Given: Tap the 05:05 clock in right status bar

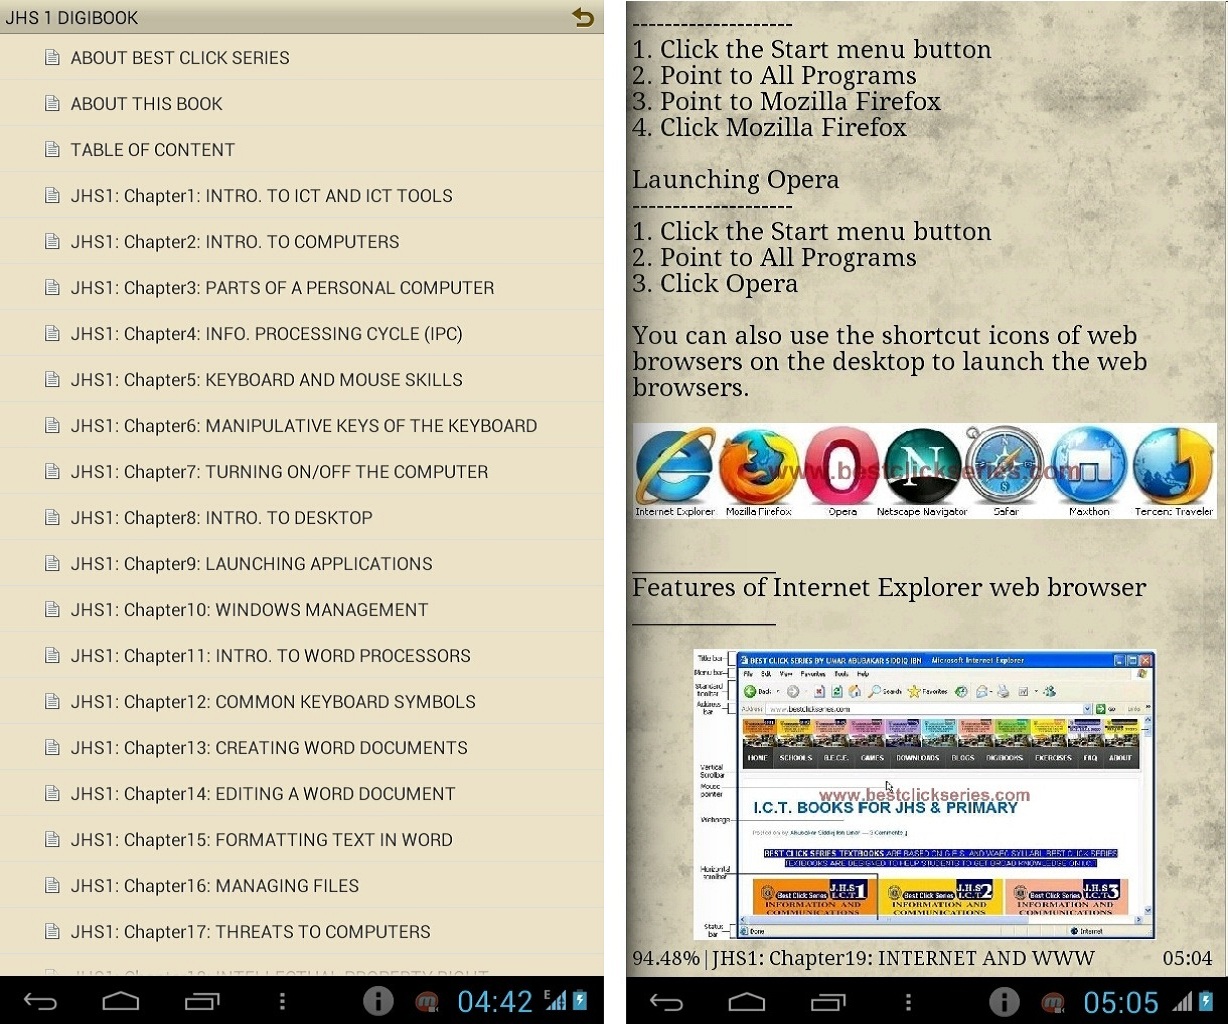Looking at the screenshot, I should 1120,1002.
